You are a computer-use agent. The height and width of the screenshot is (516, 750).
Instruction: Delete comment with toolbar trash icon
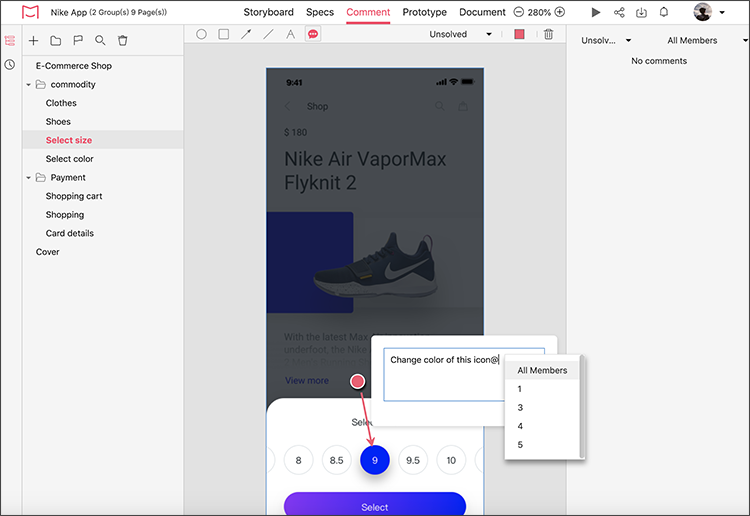point(549,34)
